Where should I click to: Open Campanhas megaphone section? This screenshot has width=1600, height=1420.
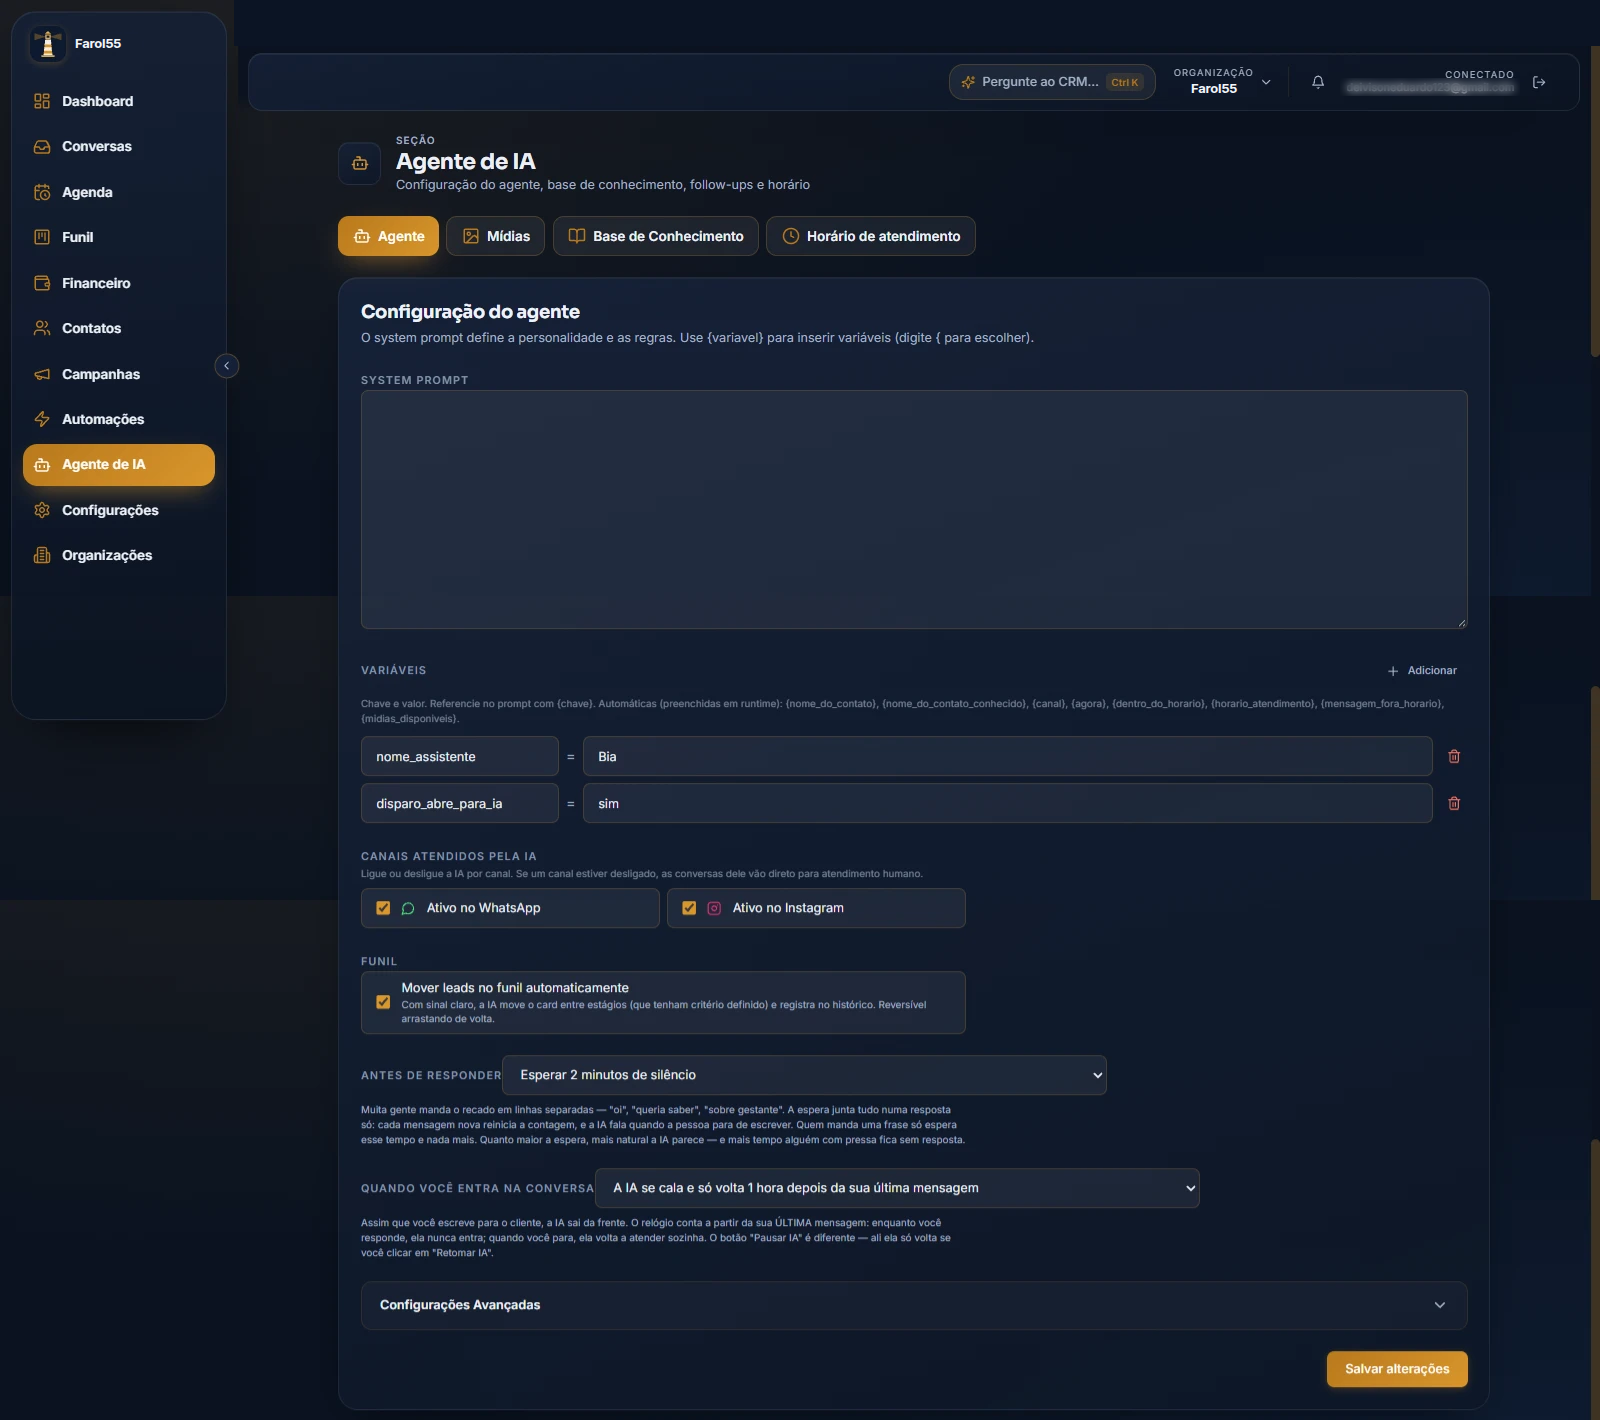tap(118, 374)
